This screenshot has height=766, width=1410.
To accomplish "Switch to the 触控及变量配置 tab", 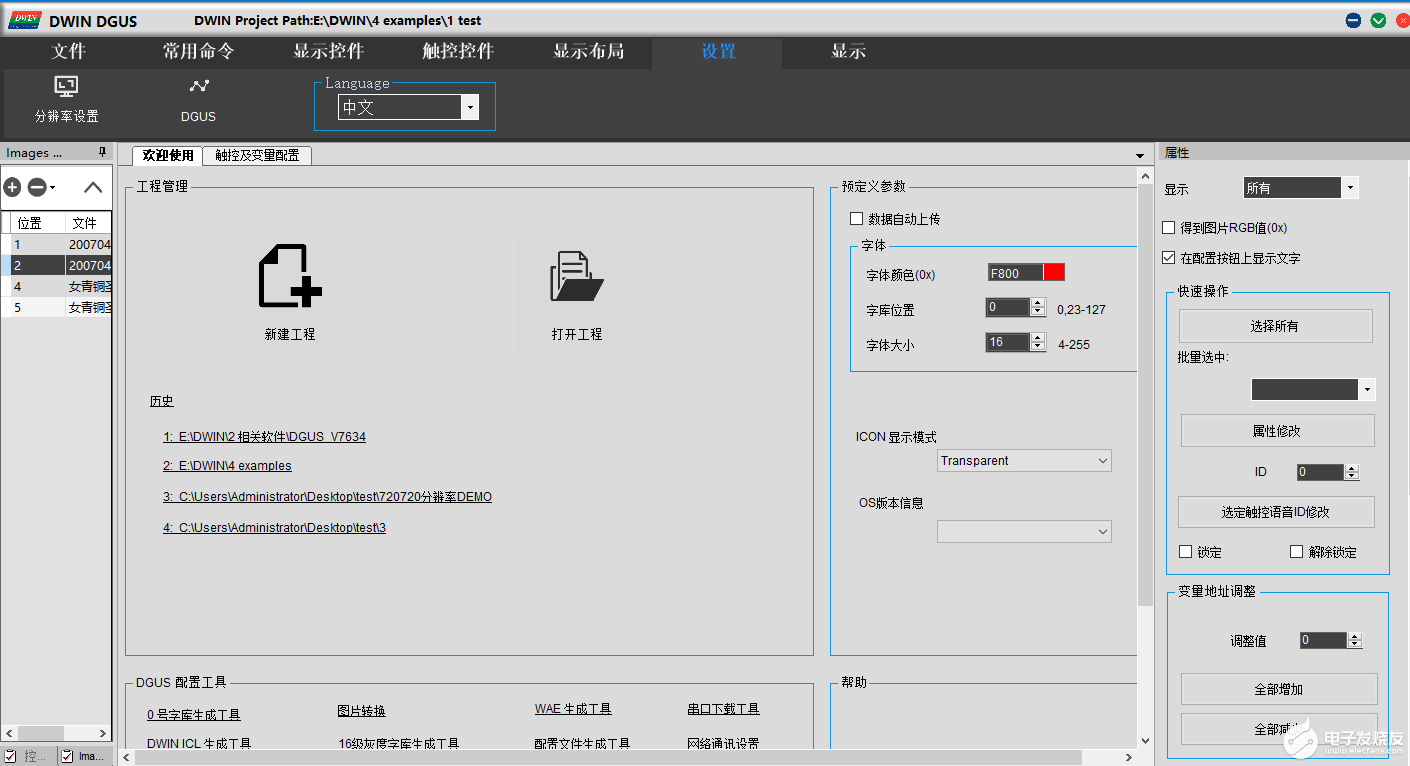I will click(257, 156).
